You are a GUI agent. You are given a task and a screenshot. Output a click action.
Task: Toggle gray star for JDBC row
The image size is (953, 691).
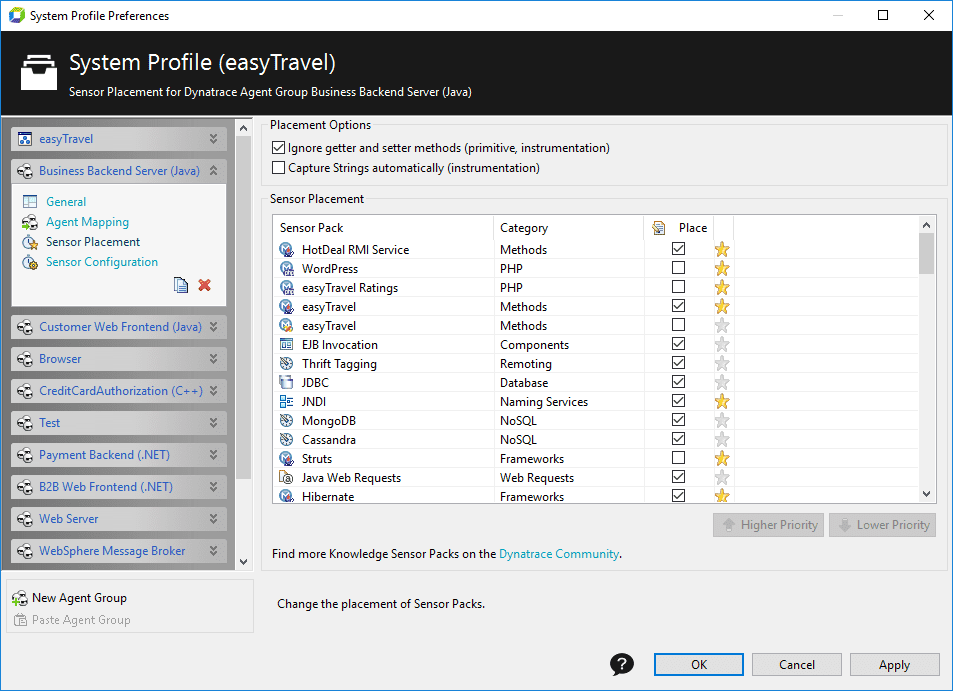coord(722,382)
